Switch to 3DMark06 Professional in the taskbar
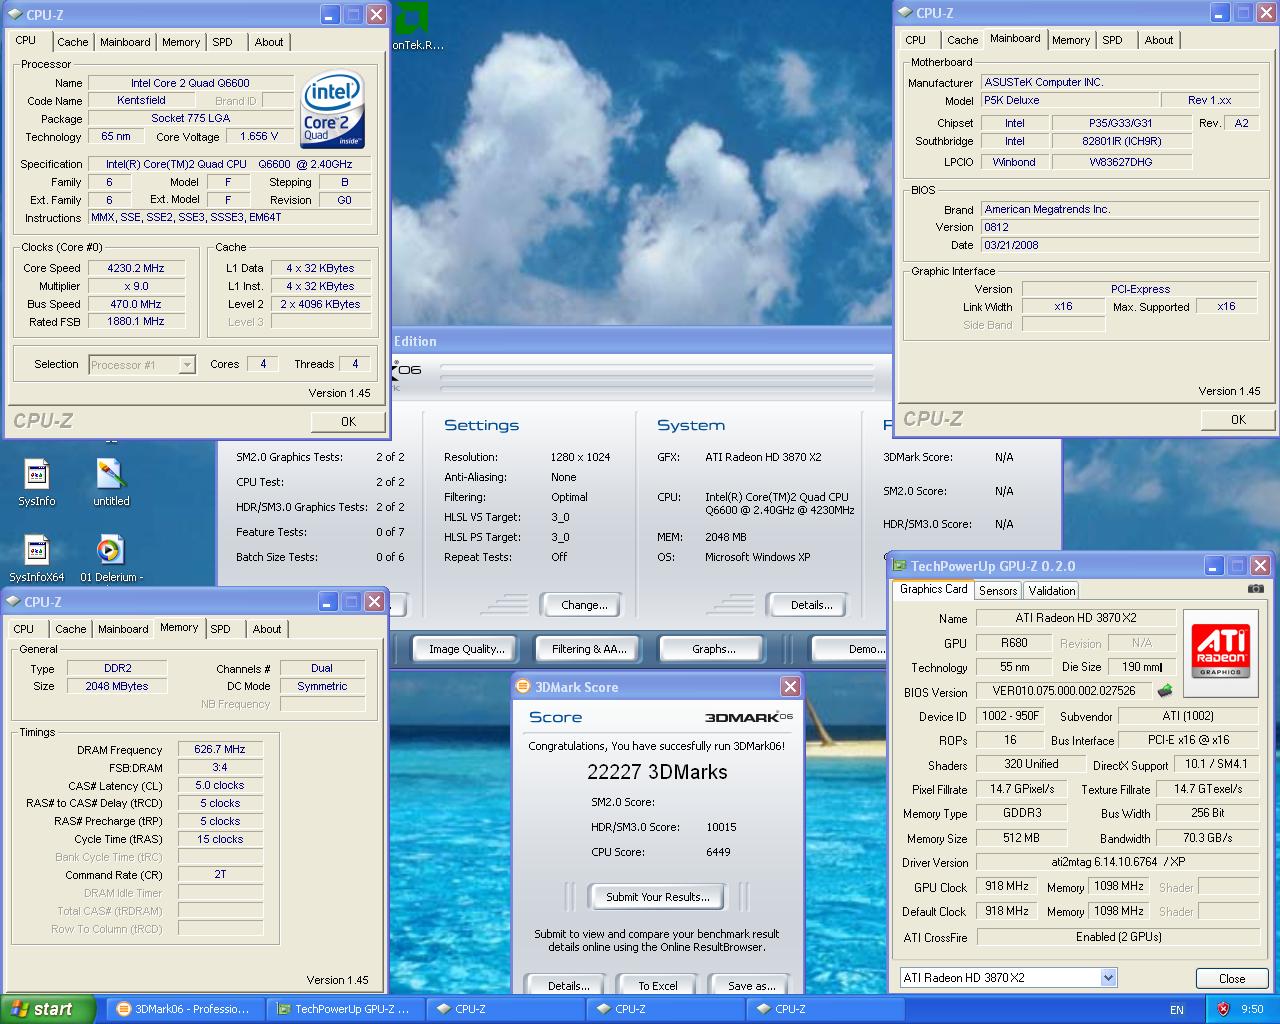This screenshot has width=1280, height=1024. tap(185, 1009)
